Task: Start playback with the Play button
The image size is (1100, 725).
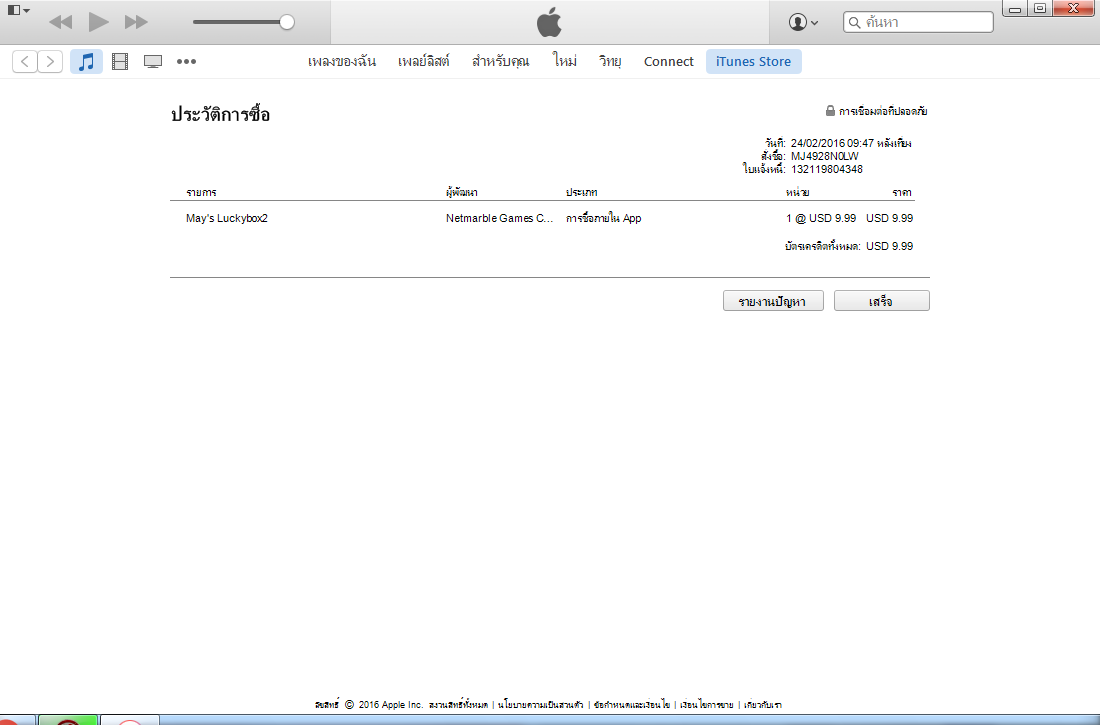Action: [98, 22]
